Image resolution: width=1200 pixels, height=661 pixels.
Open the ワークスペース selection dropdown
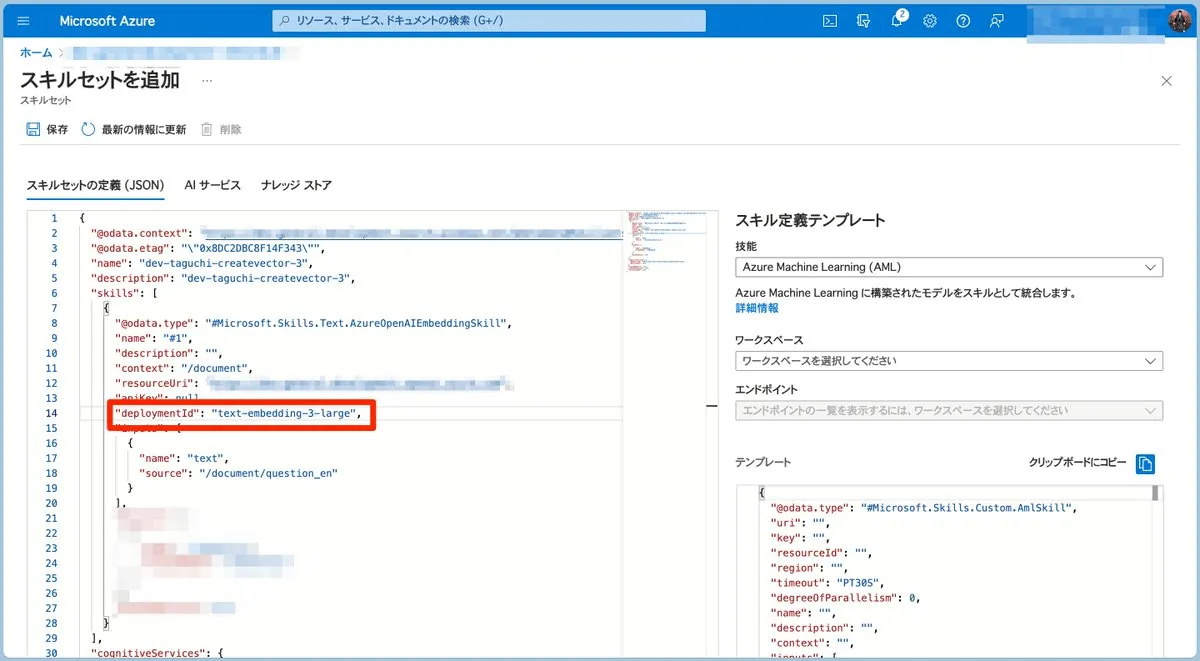click(948, 361)
